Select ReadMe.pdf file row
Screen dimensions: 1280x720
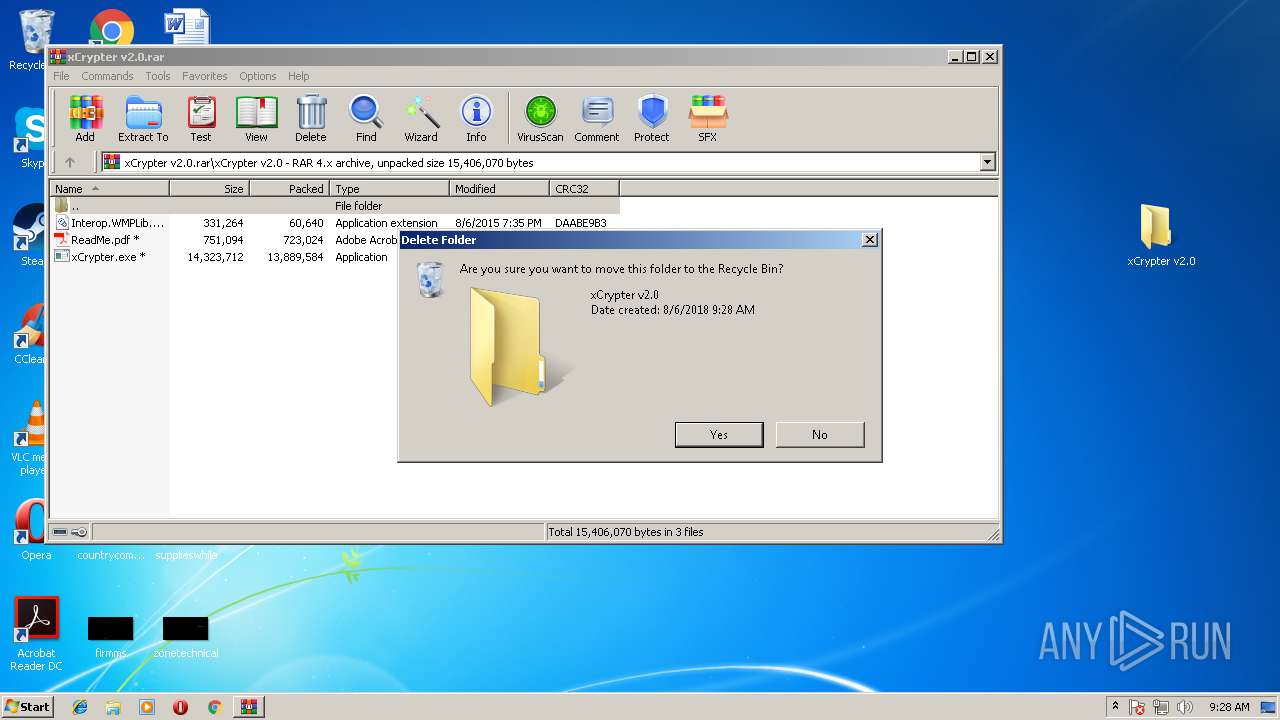click(225, 240)
